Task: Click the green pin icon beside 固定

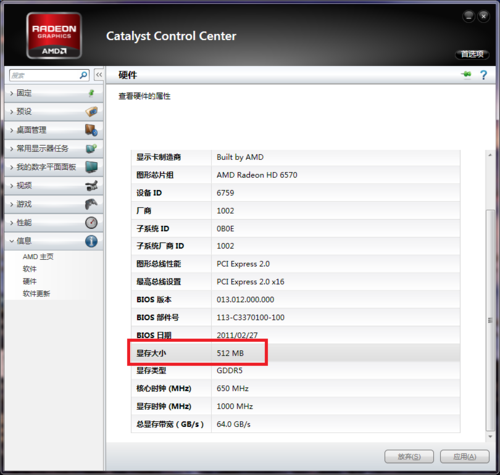Action: [x=91, y=93]
